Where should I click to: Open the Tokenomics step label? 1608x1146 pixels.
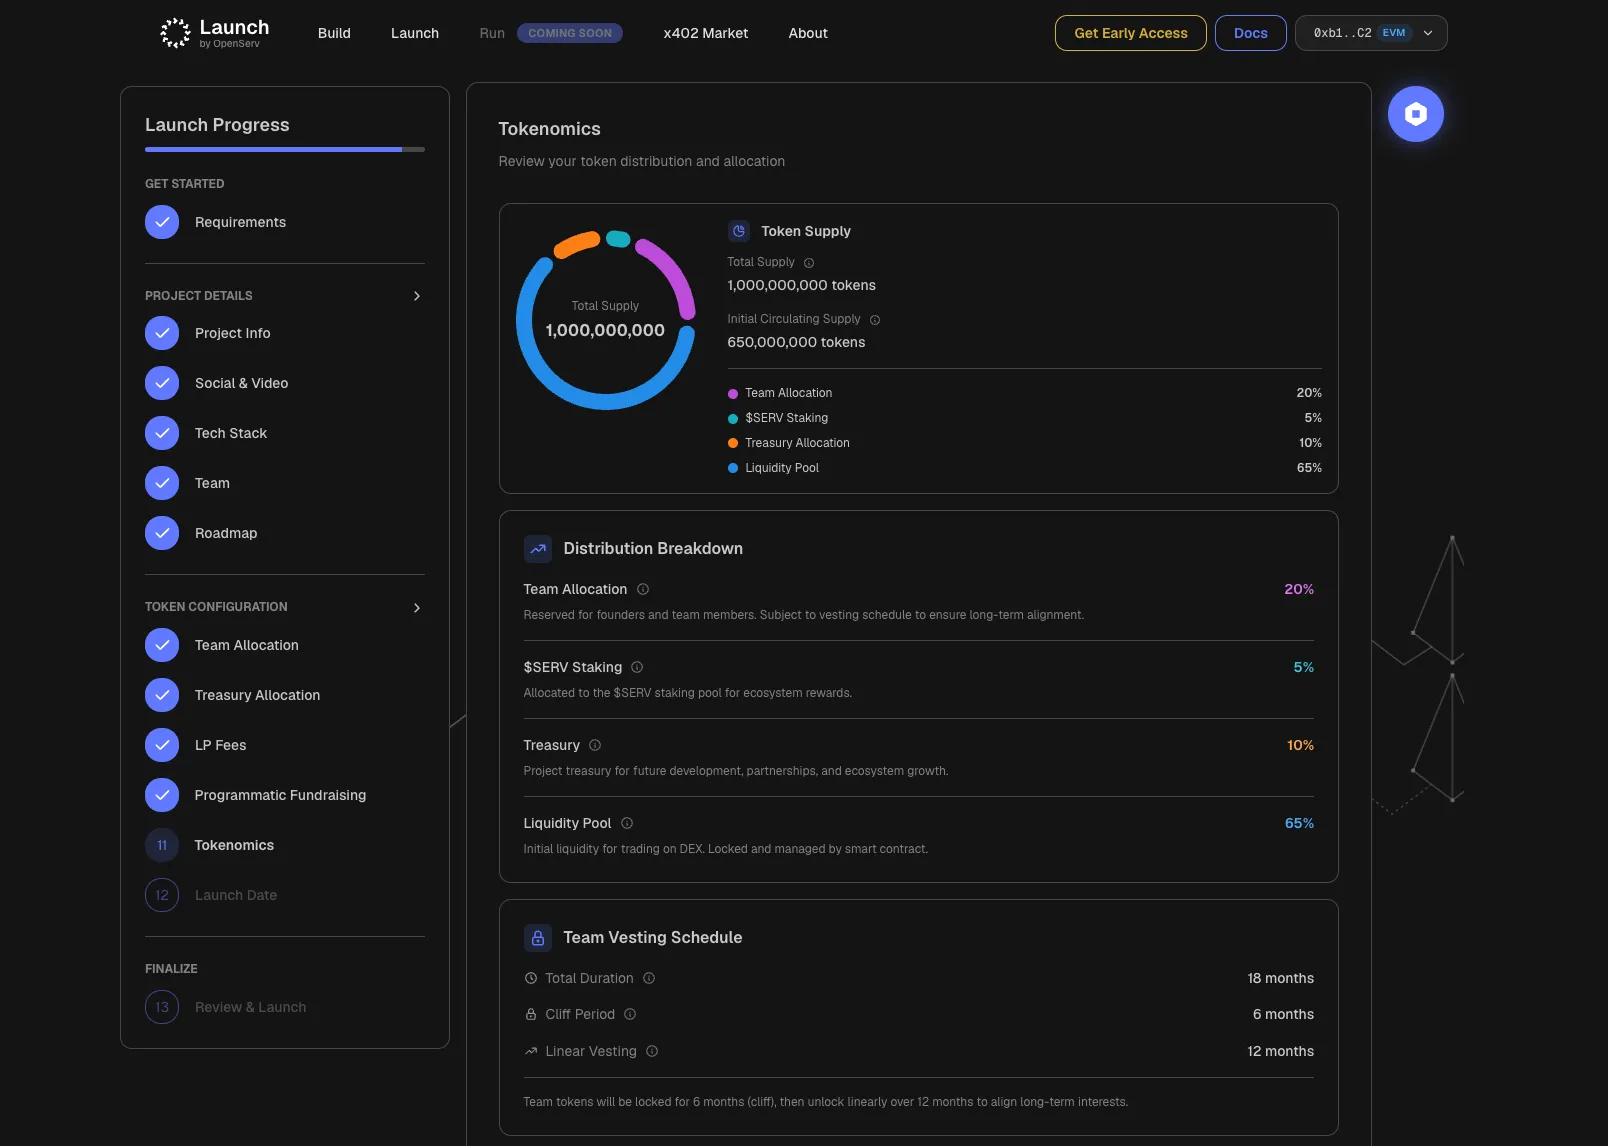pos(234,845)
